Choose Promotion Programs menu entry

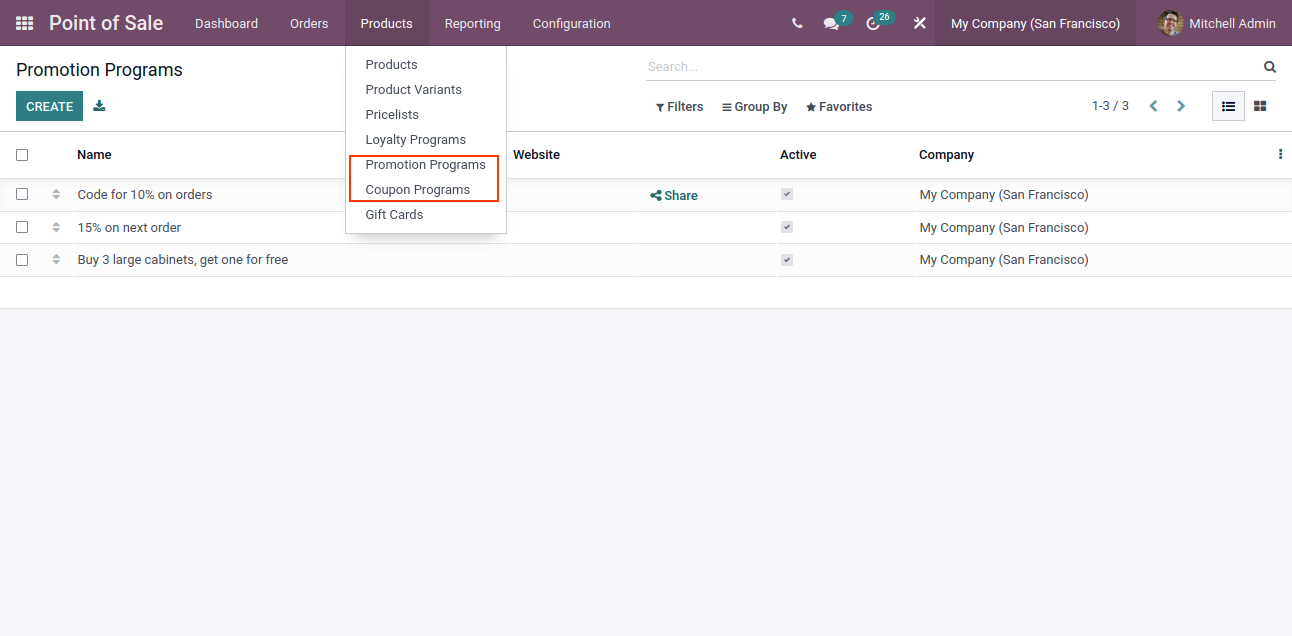426,165
